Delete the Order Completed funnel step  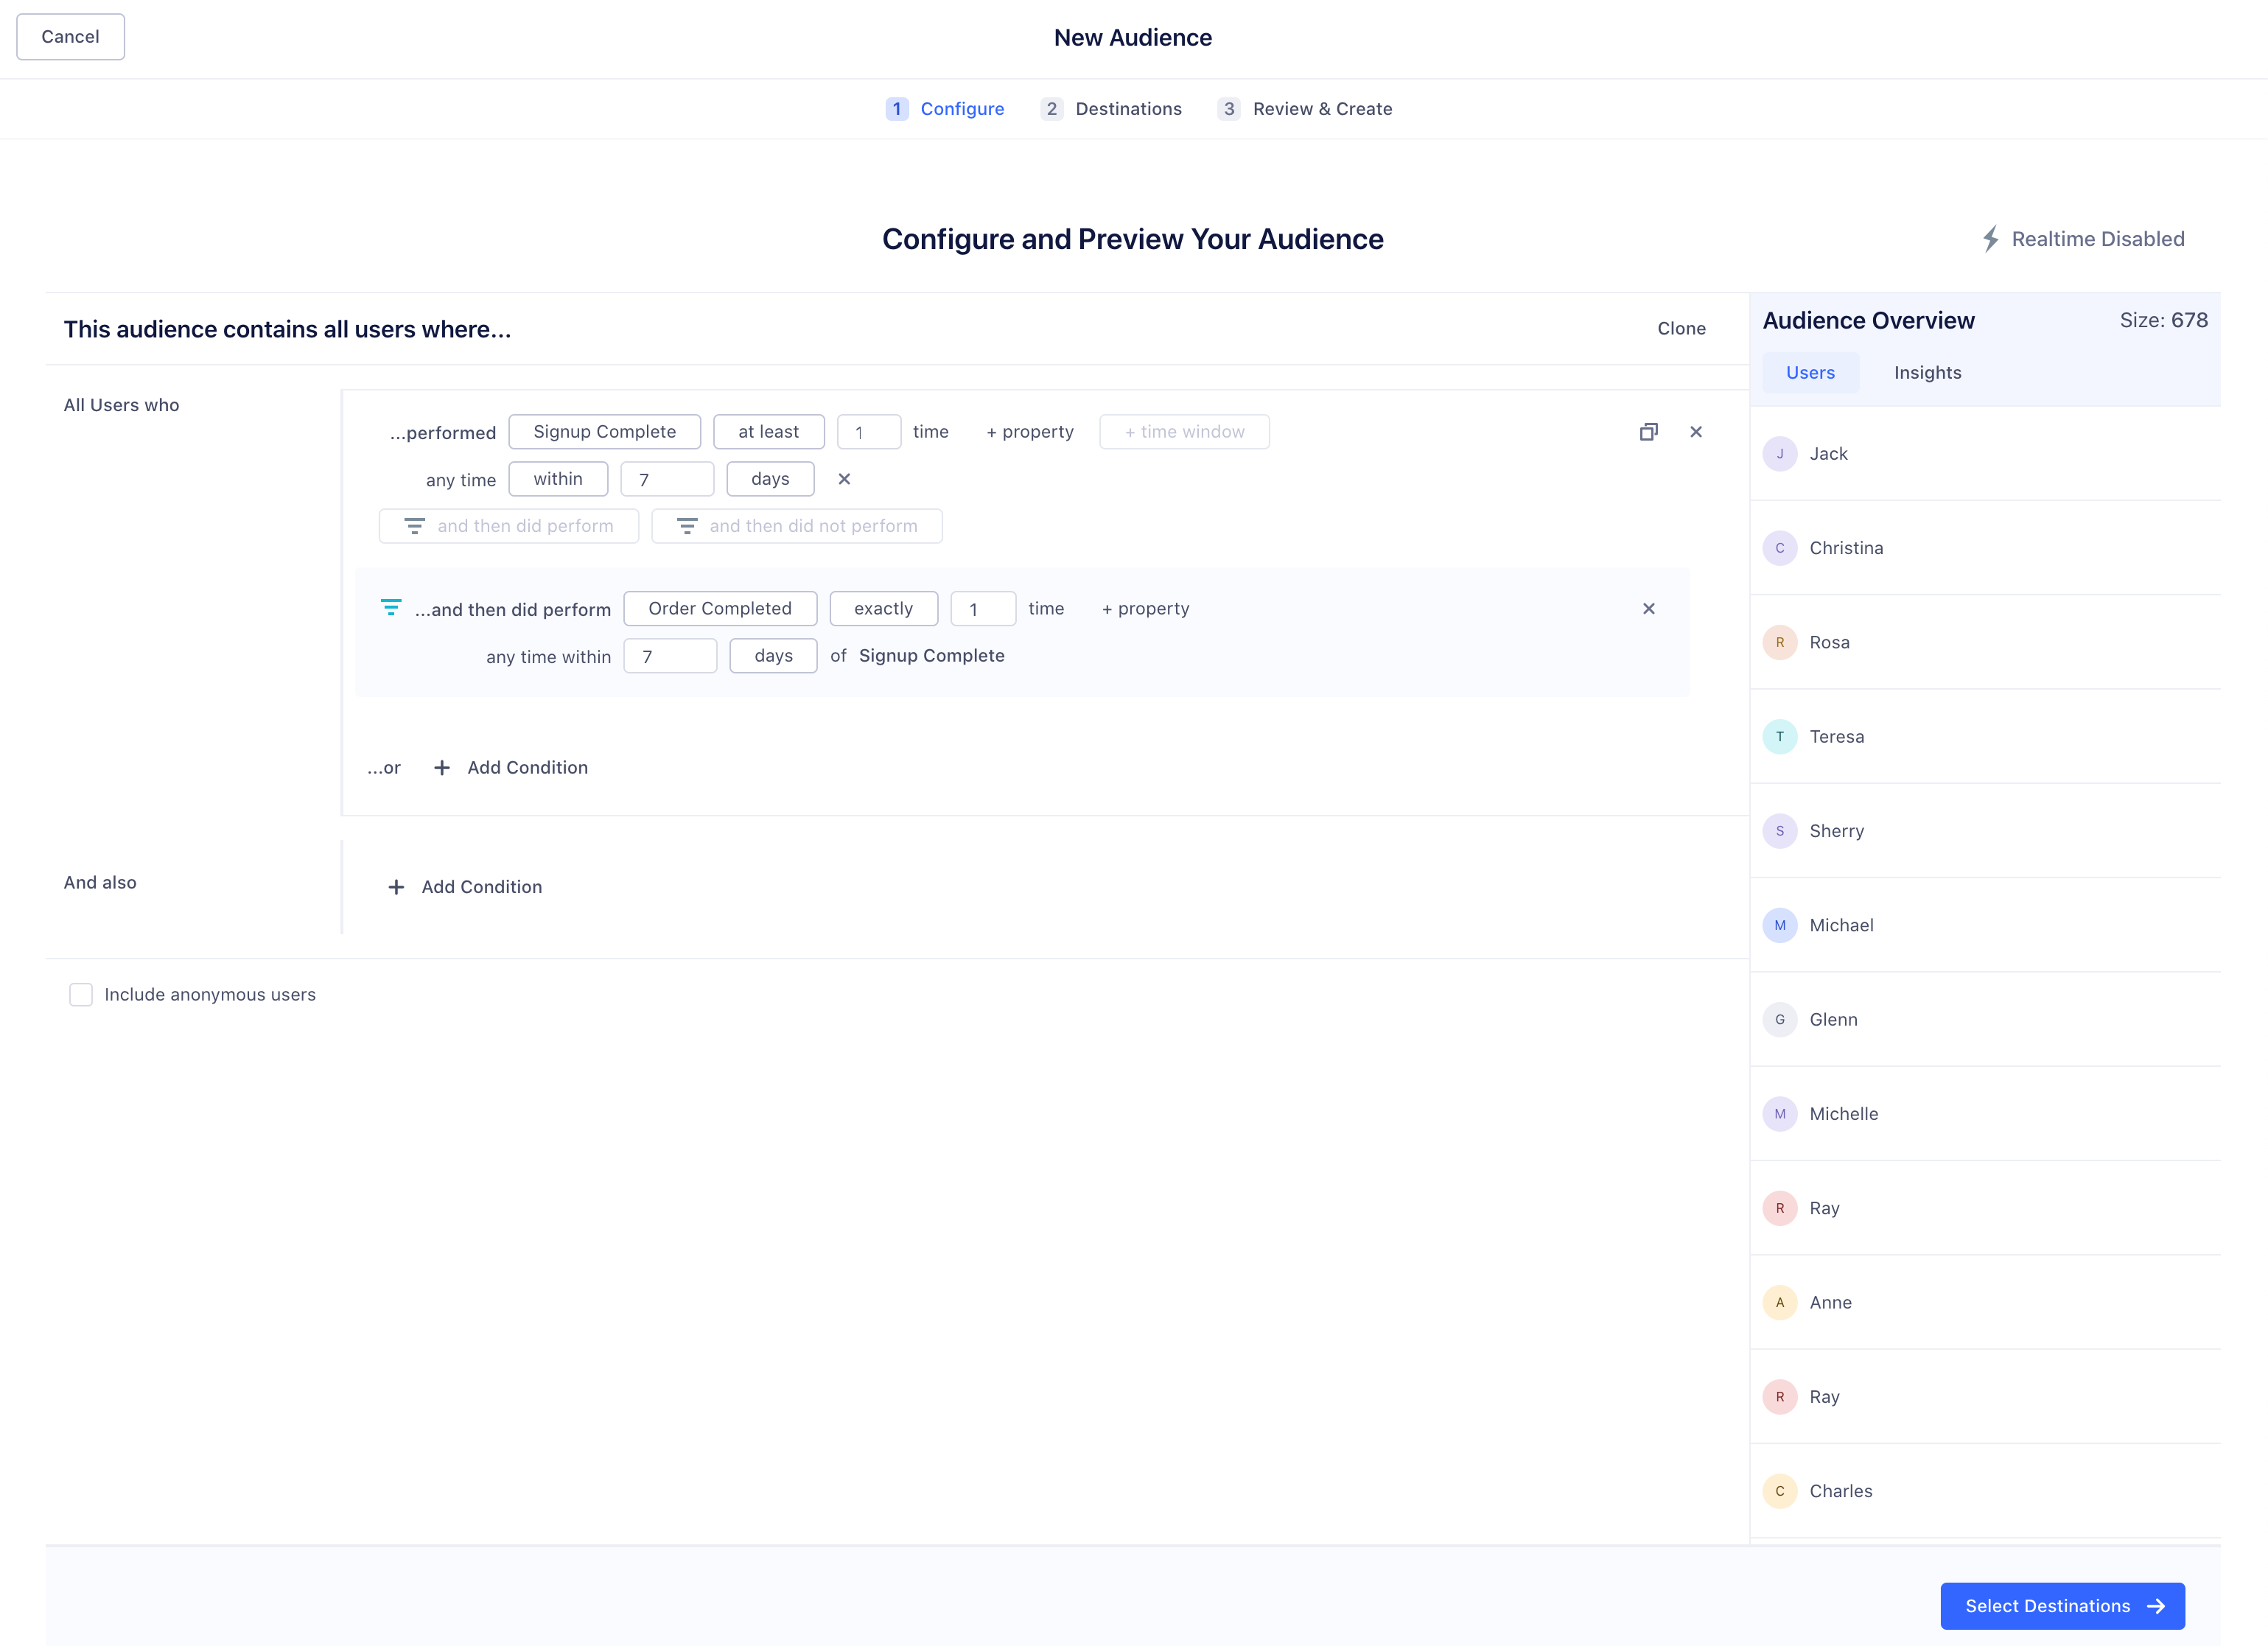pos(1649,609)
